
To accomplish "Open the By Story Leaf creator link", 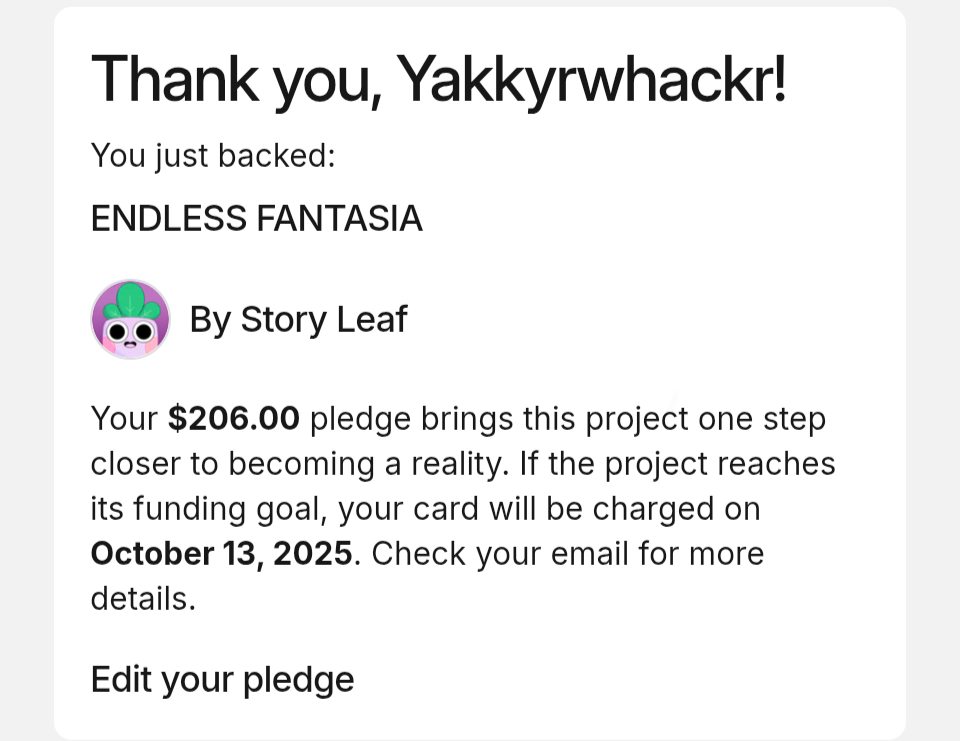I will point(298,319).
